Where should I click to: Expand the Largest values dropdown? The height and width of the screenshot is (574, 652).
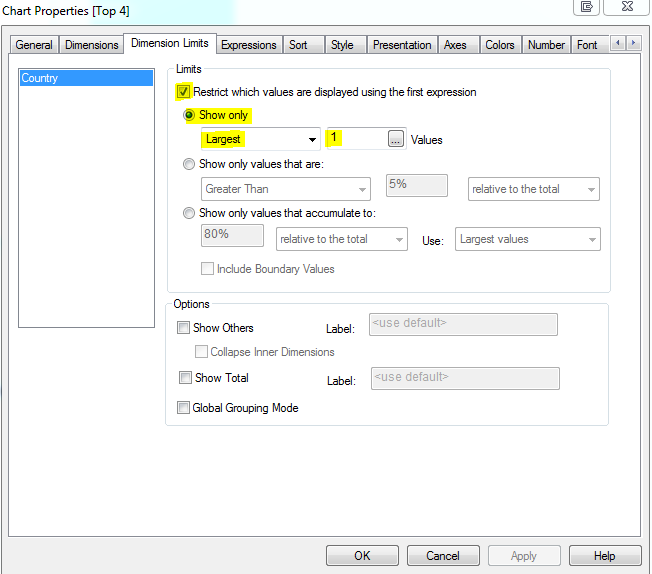(528, 239)
